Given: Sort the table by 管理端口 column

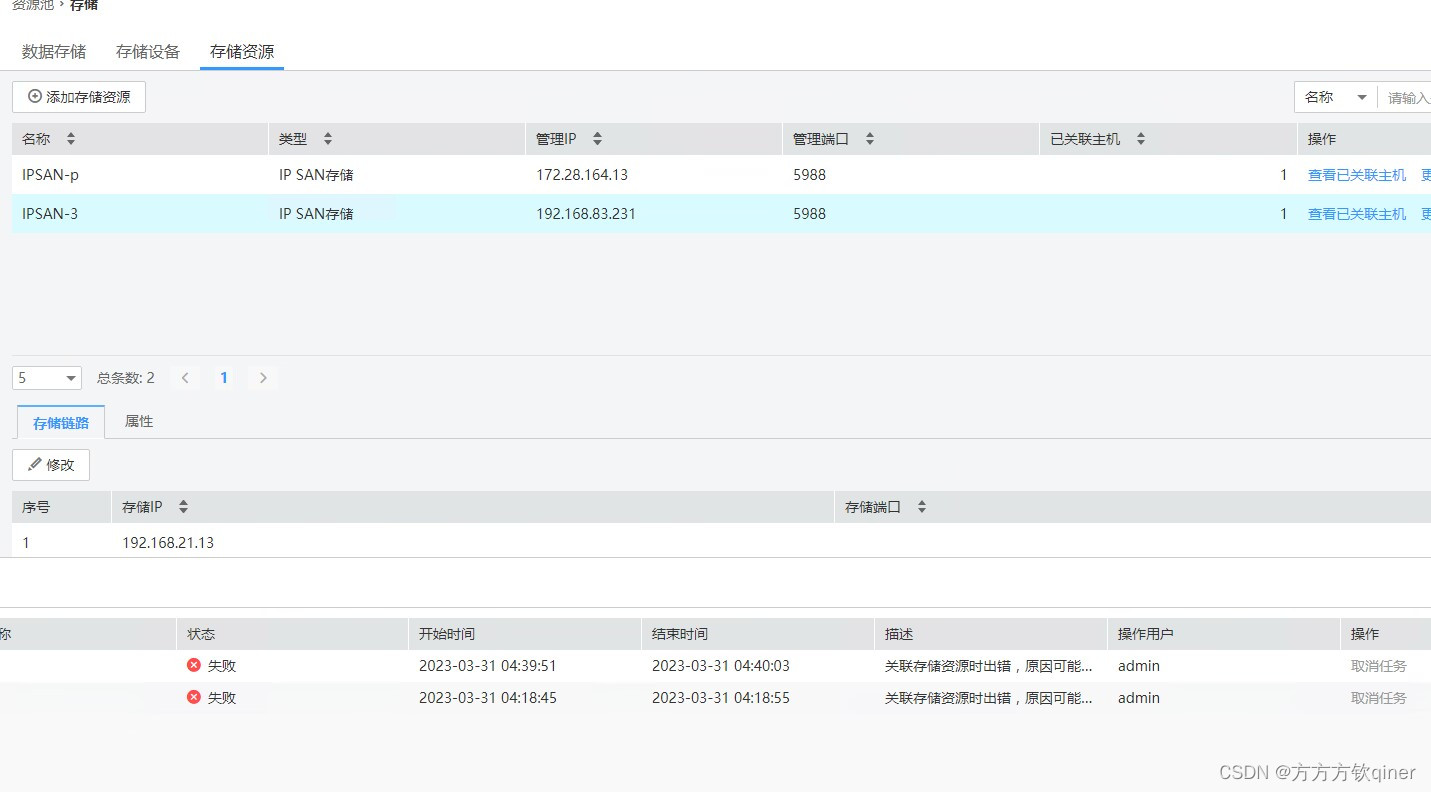Looking at the screenshot, I should click(870, 139).
